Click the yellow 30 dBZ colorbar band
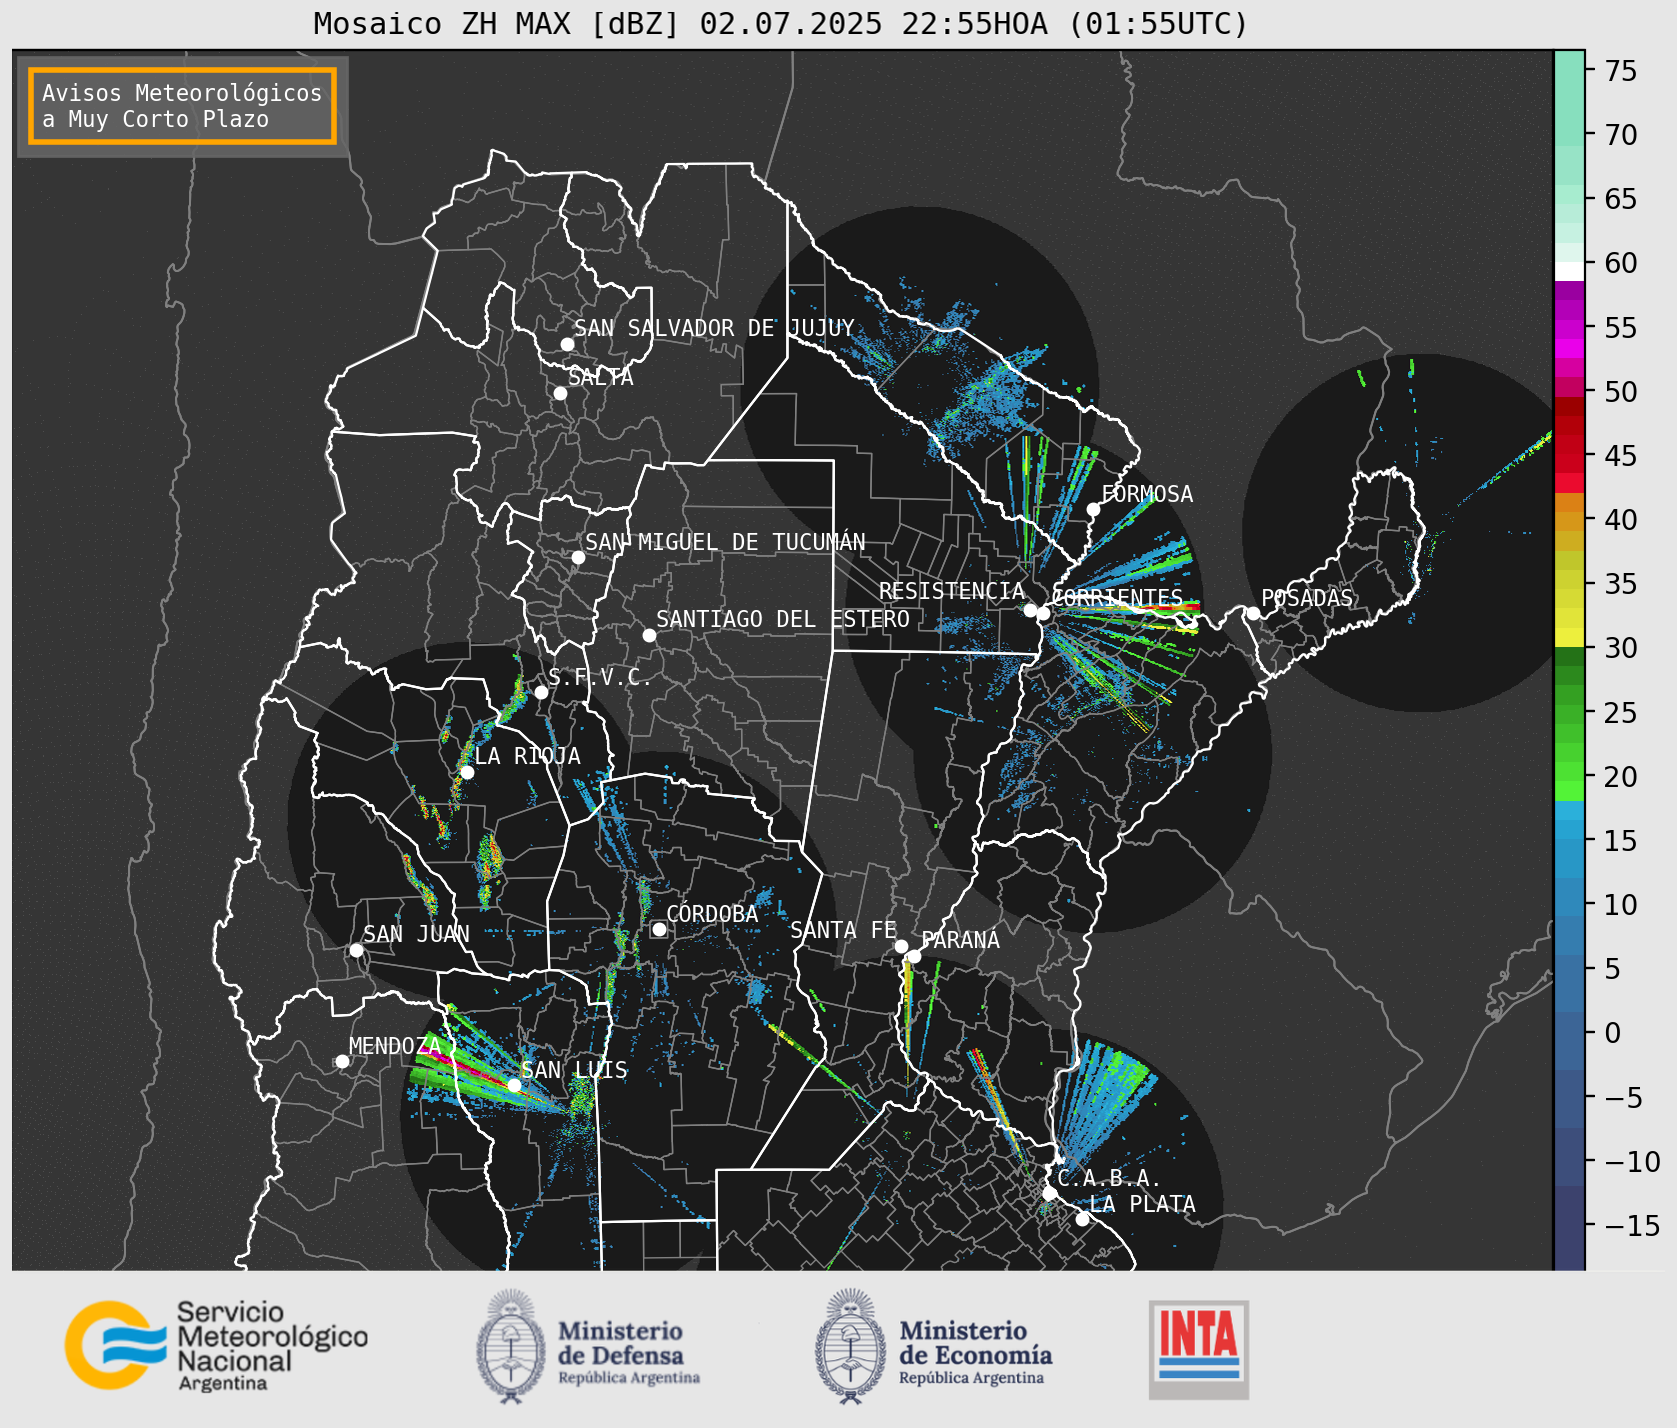Image resolution: width=1677 pixels, height=1428 pixels. point(1569,637)
